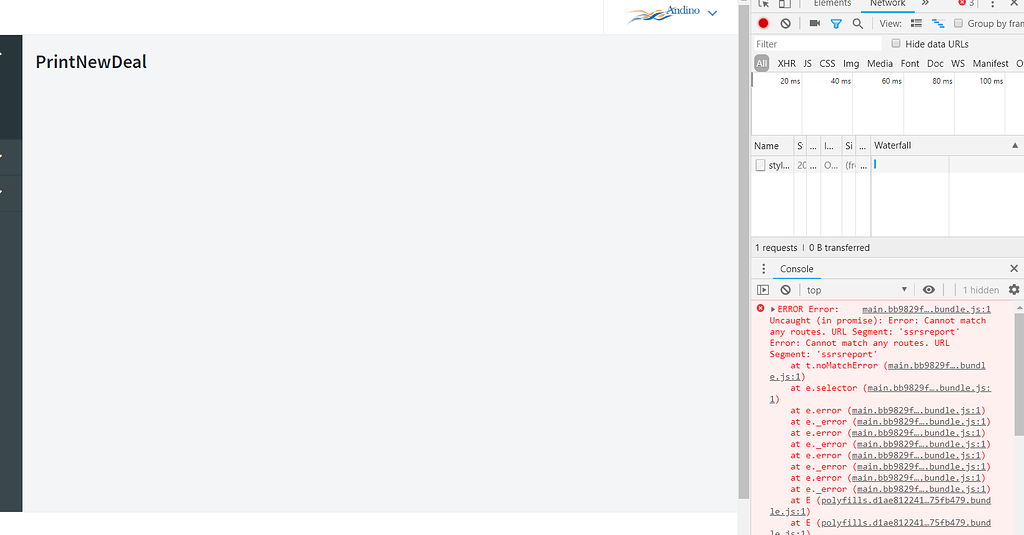Toggle the device toolbar icon
Image resolution: width=1024 pixels, height=535 pixels.
[x=784, y=3]
